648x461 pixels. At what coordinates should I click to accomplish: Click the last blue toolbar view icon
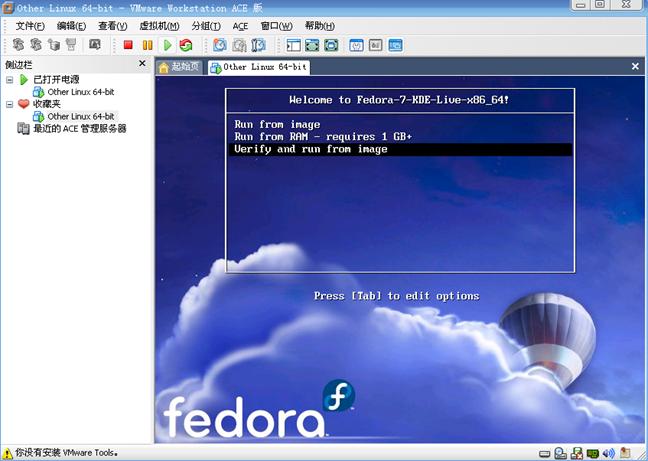point(395,45)
